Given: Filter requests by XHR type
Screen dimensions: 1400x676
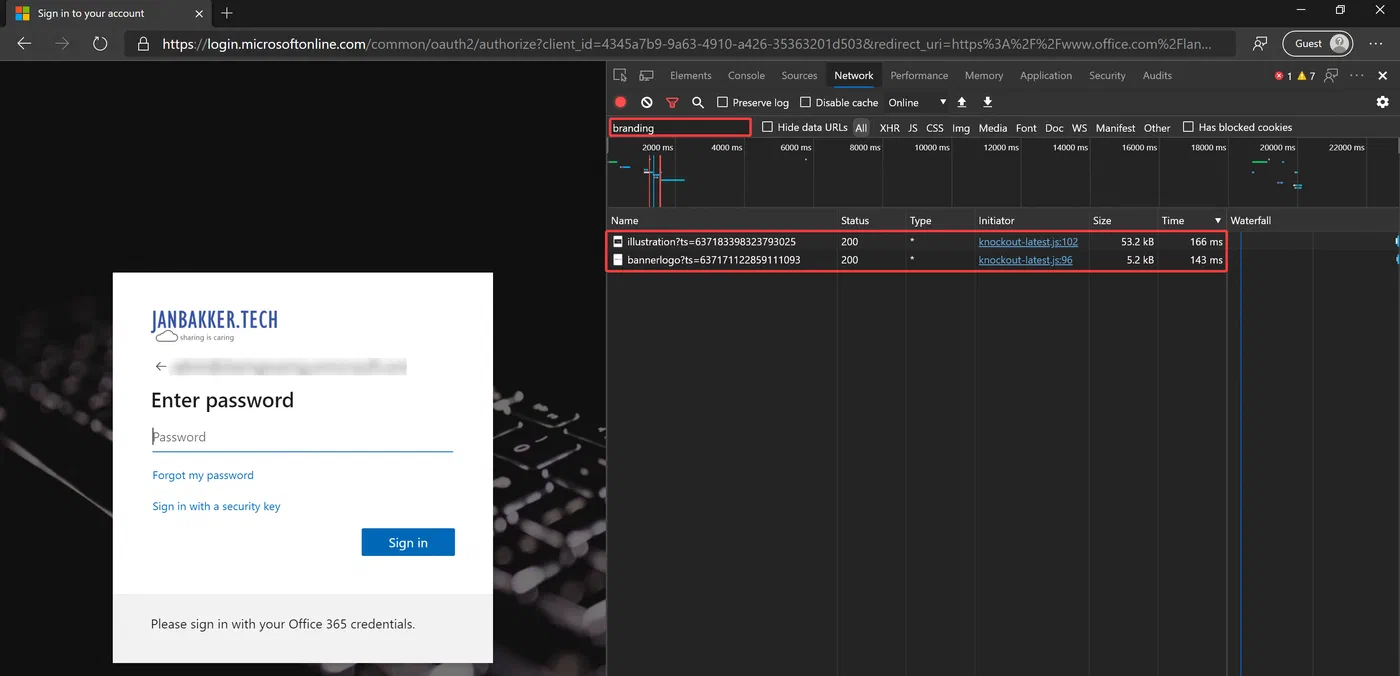Looking at the screenshot, I should [889, 128].
